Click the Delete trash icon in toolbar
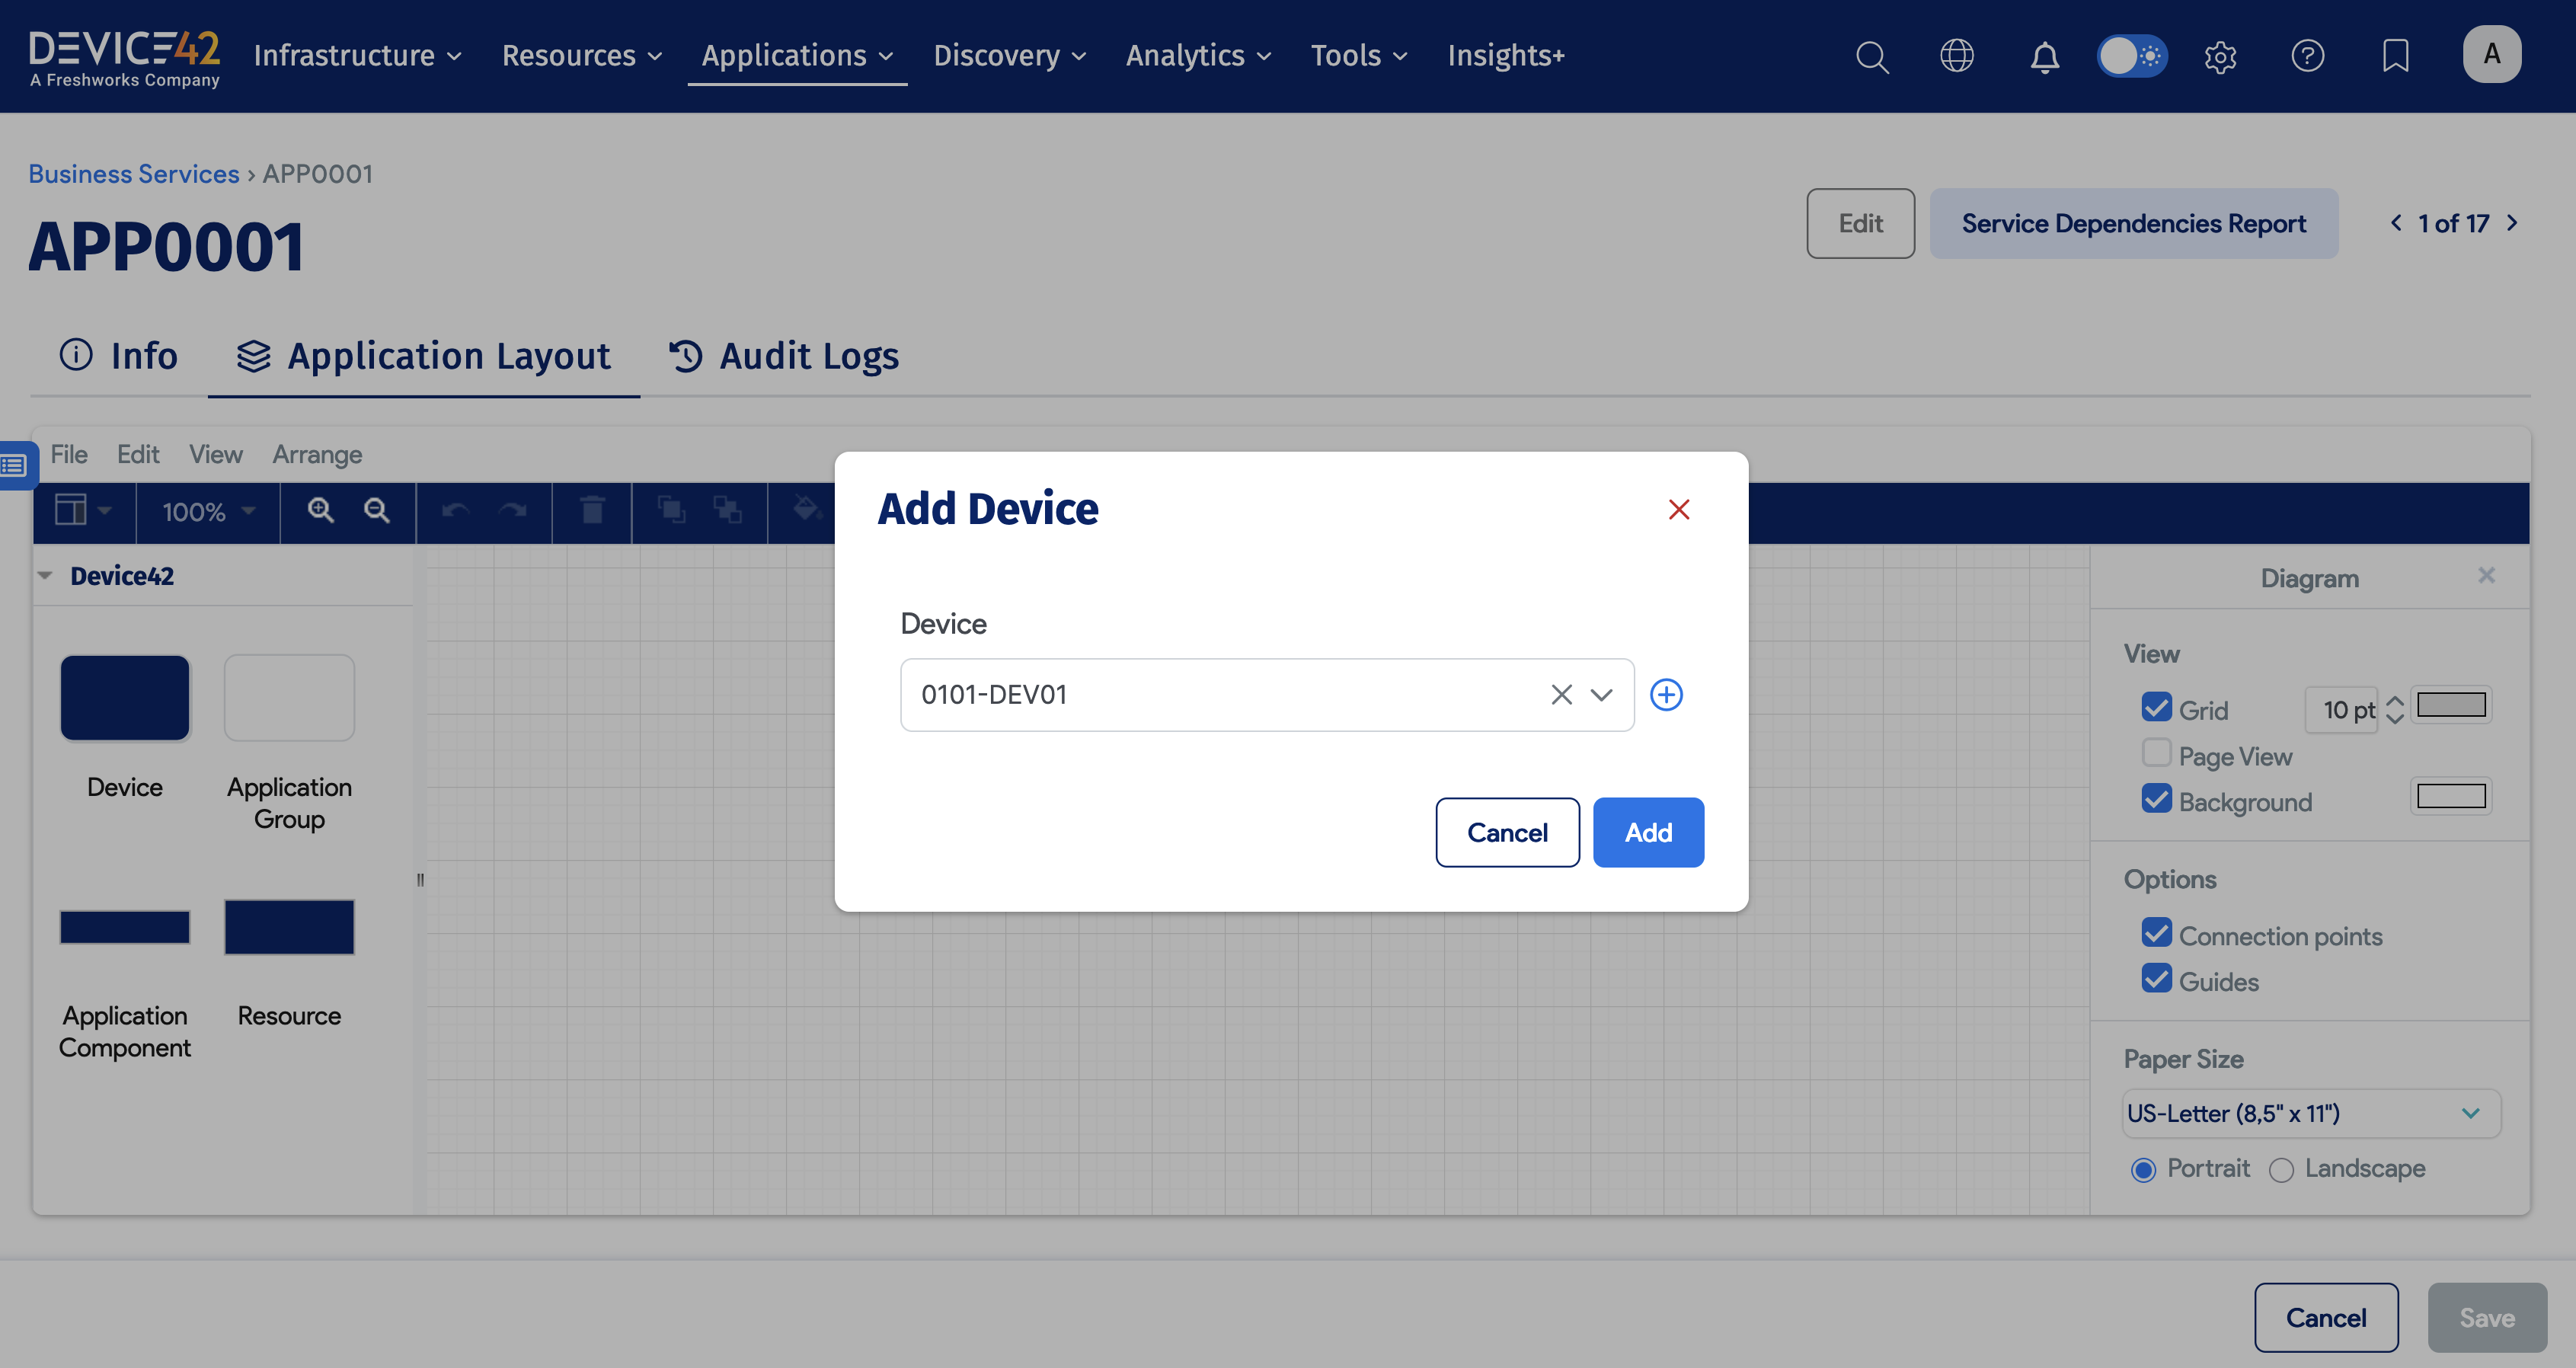 point(592,512)
